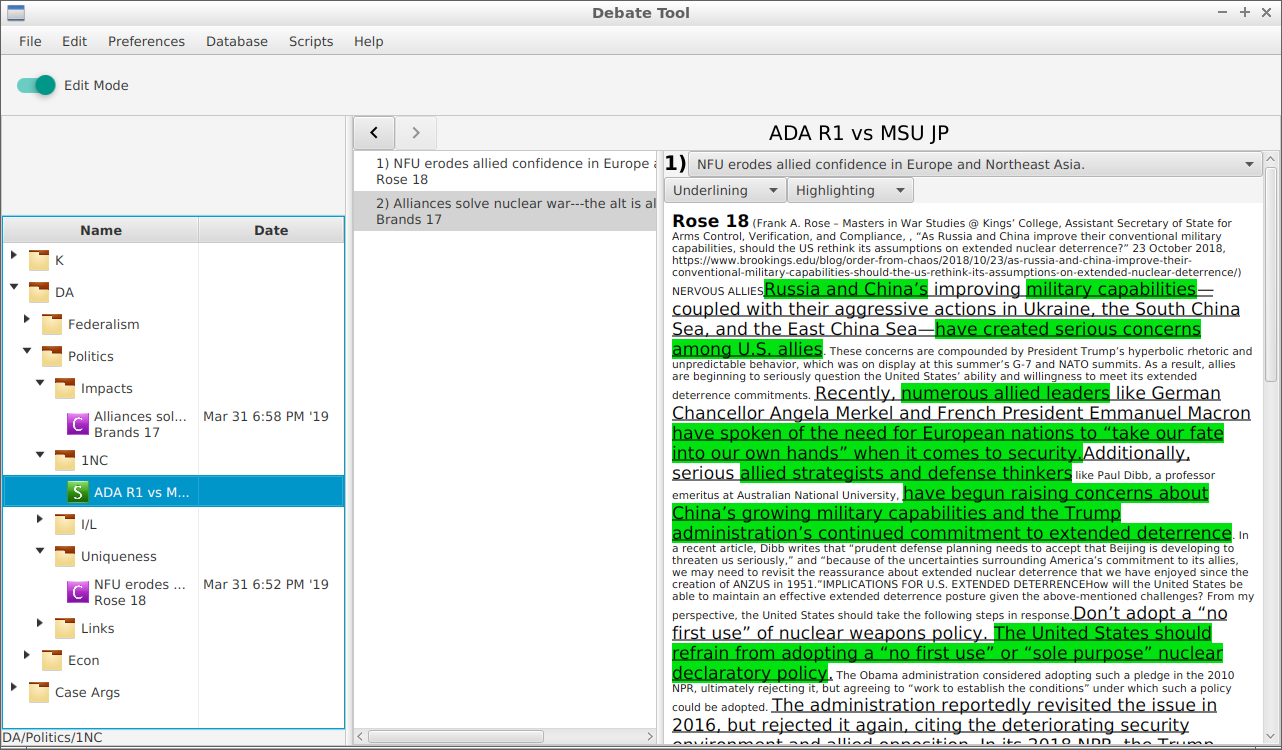This screenshot has height=750, width=1282.
Task: Click the 1NC folder icon
Action: pos(65,460)
